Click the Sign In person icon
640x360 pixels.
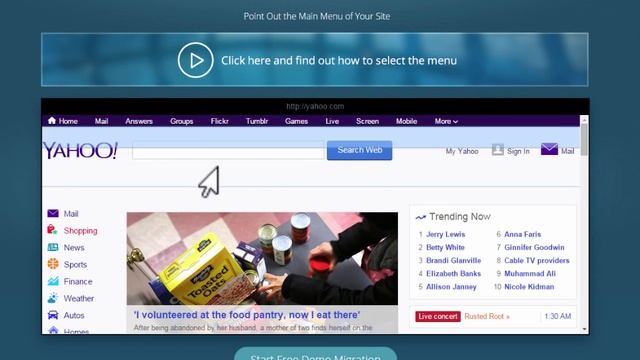pyautogui.click(x=498, y=150)
